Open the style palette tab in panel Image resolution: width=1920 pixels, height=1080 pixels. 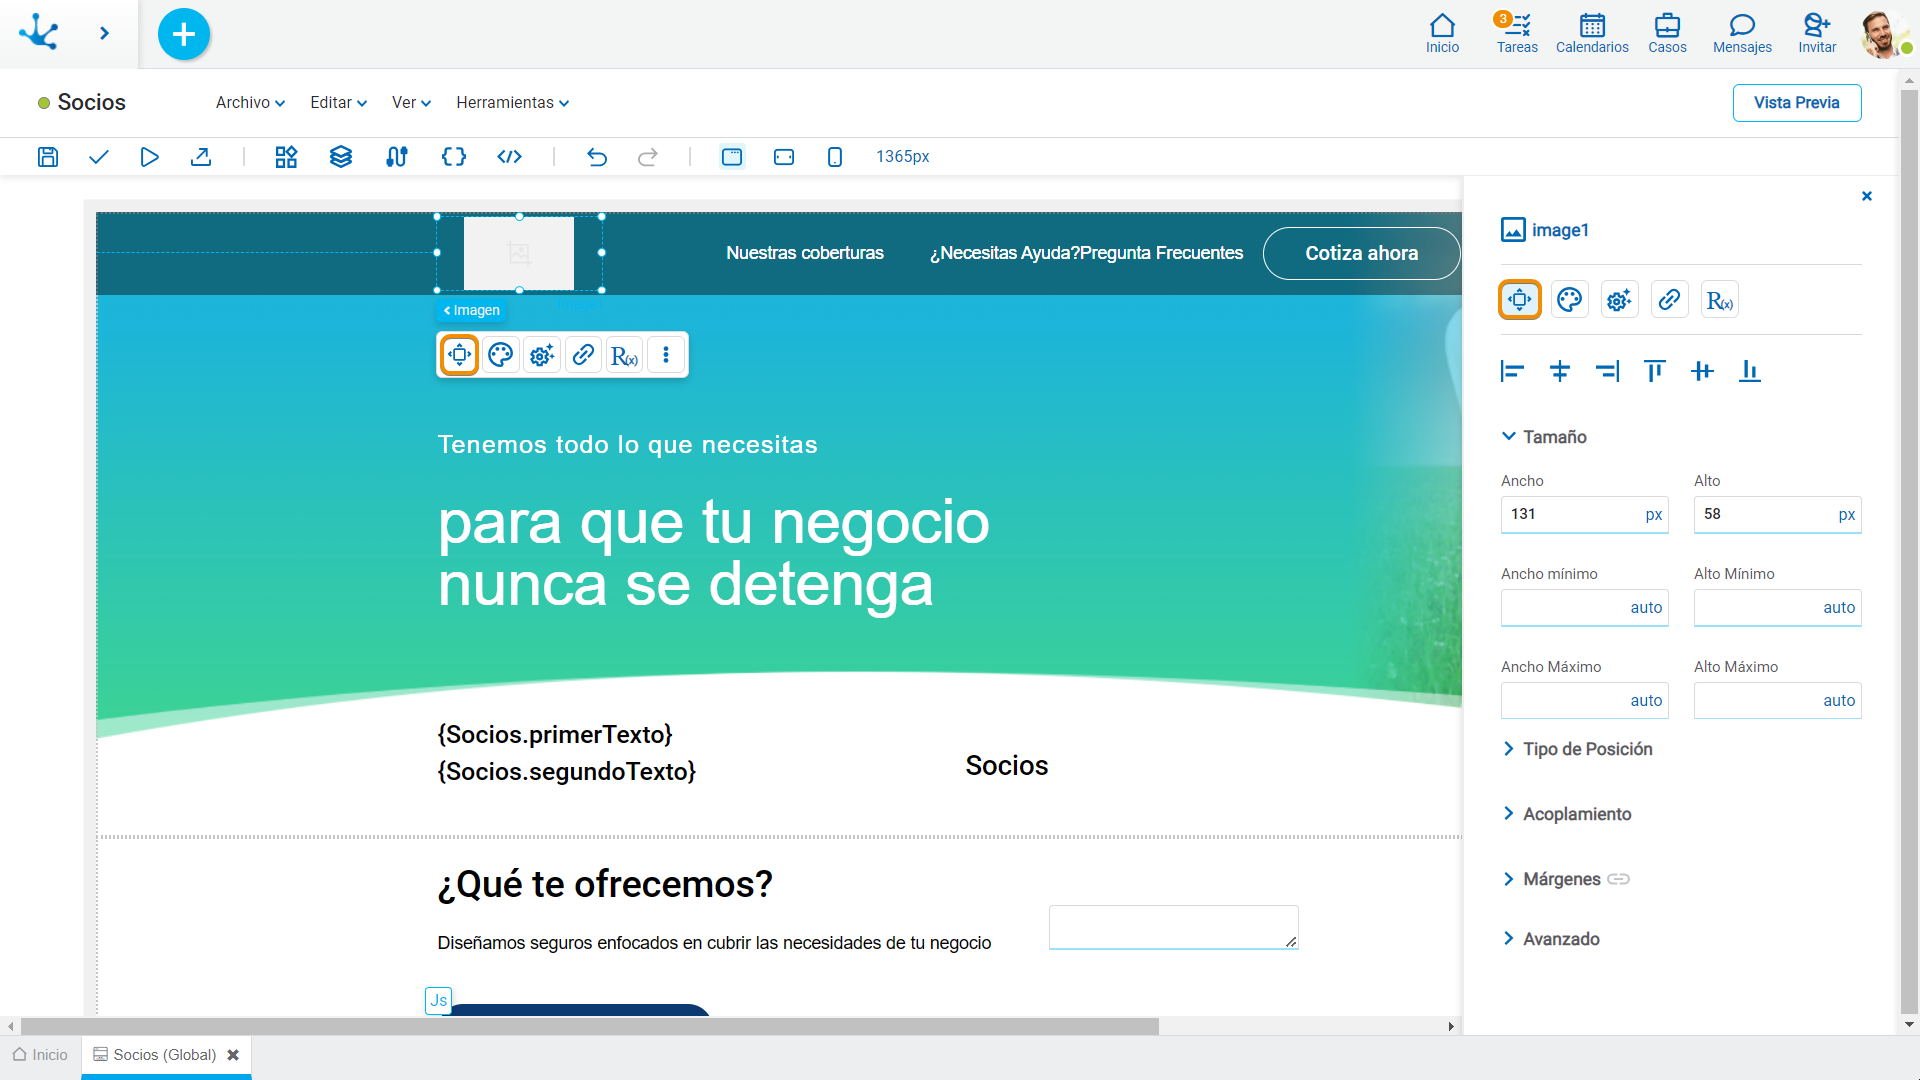pyautogui.click(x=1570, y=300)
